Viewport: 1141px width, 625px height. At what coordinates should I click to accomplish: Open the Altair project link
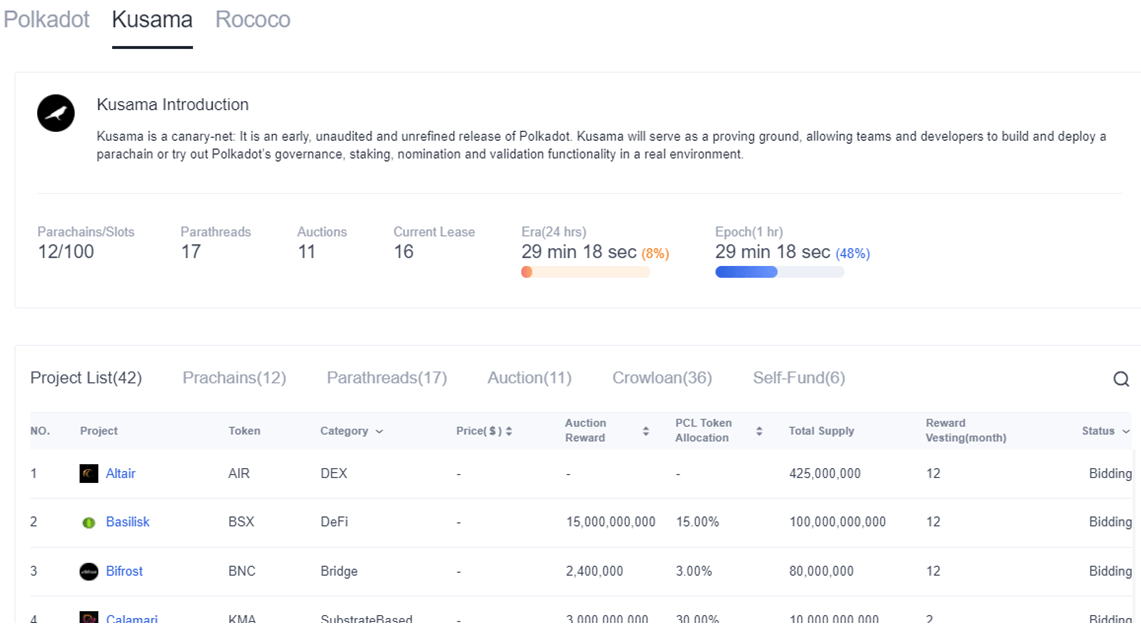[121, 474]
